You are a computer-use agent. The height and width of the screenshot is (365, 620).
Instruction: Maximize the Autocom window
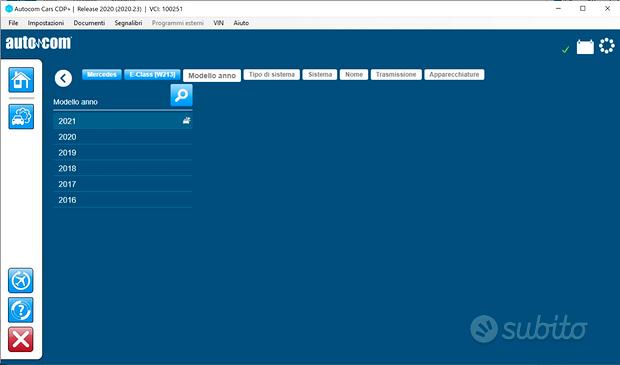point(583,8)
